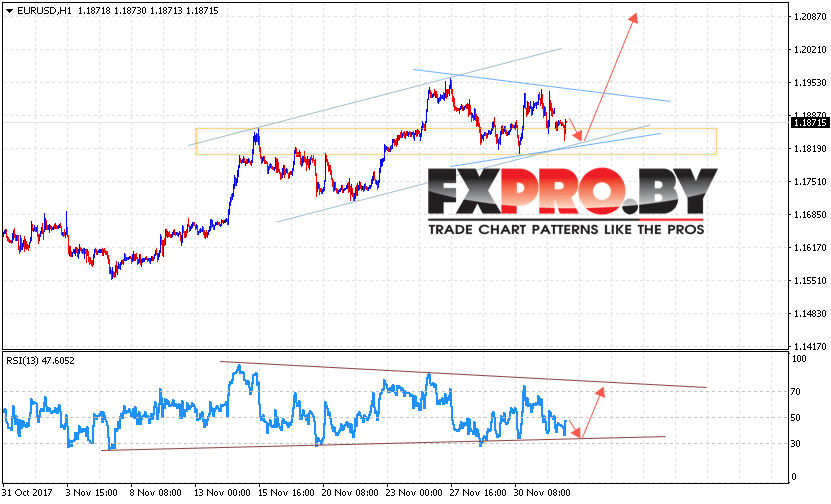
Task: Click price axis label 1.16170
Action: coord(810,247)
